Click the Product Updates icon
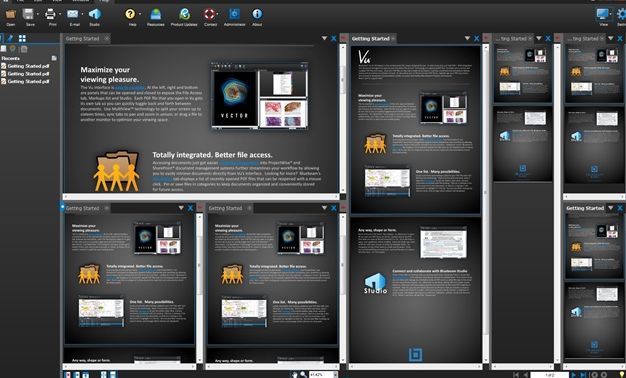 184,15
